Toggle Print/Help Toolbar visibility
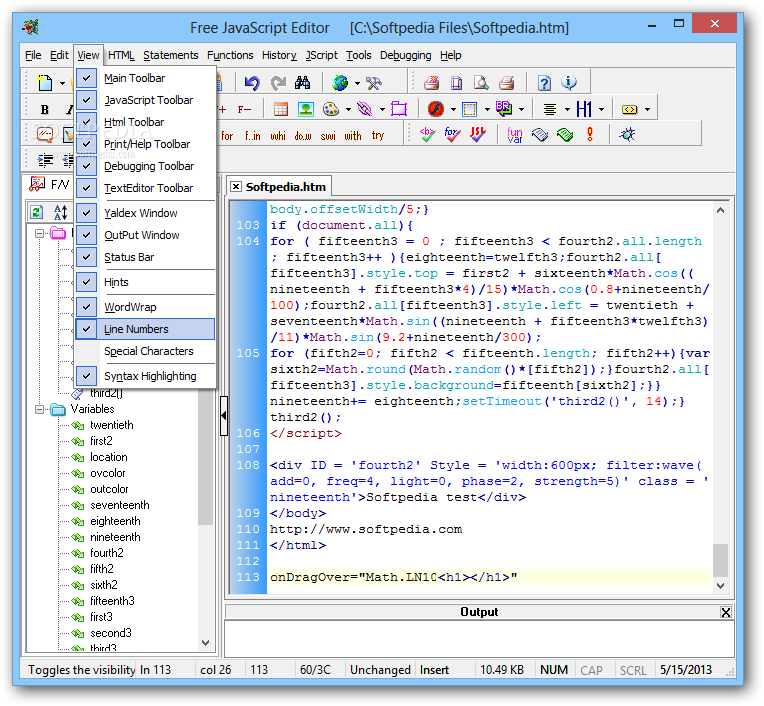764x706 pixels. 145,144
